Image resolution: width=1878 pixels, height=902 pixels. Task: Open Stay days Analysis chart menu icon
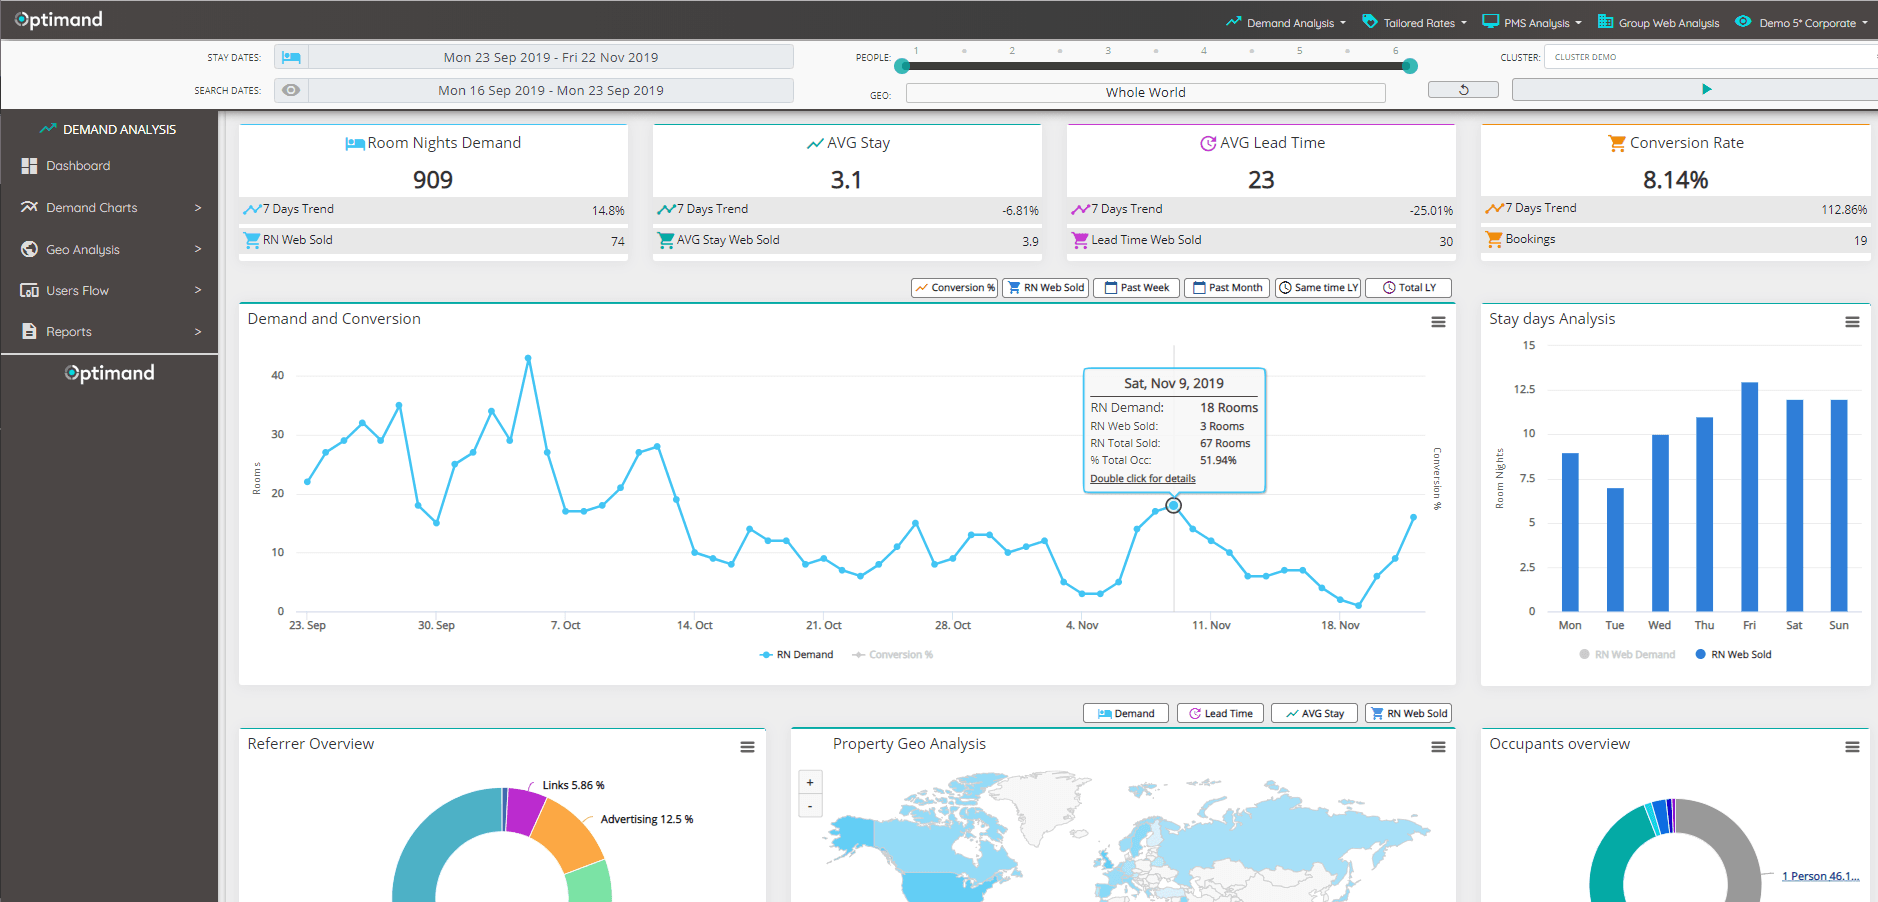(1852, 322)
